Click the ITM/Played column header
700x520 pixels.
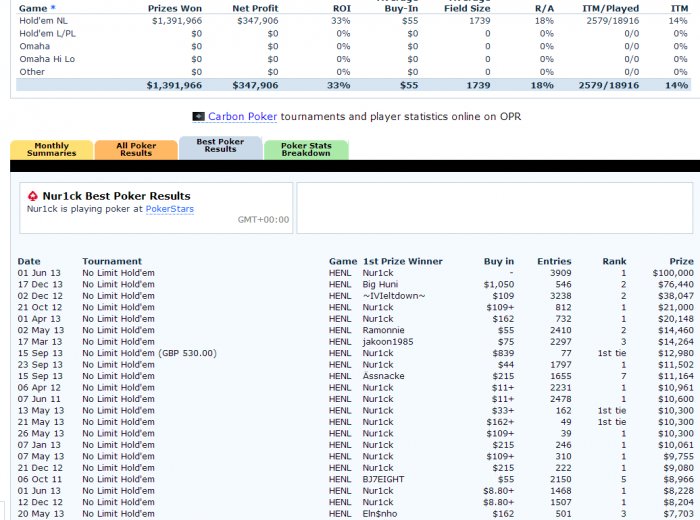610,8
